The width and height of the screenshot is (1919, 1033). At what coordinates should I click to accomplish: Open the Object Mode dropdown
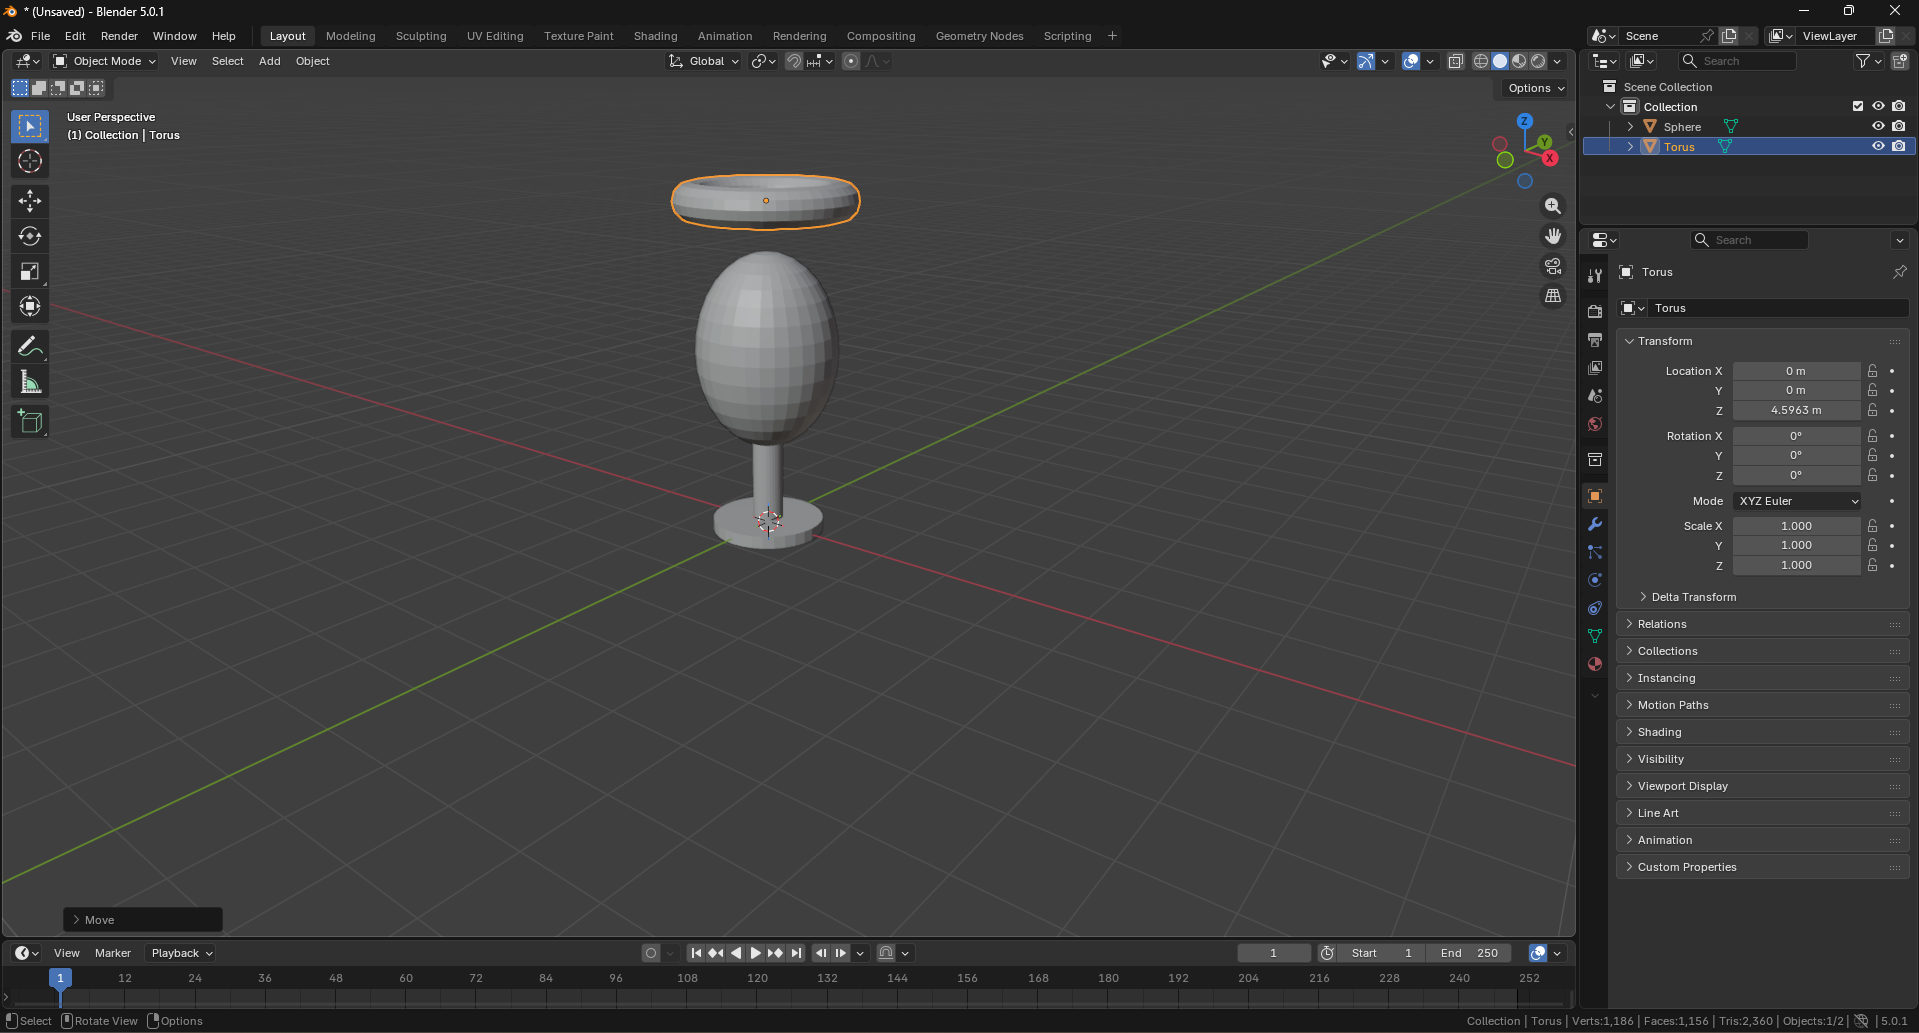105,61
